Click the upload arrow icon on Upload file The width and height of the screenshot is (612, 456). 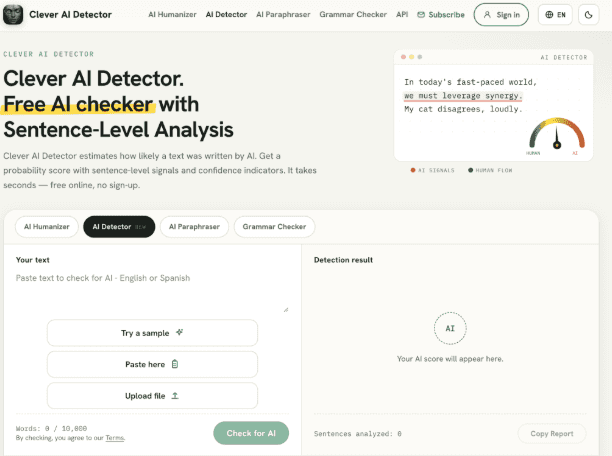coord(175,395)
